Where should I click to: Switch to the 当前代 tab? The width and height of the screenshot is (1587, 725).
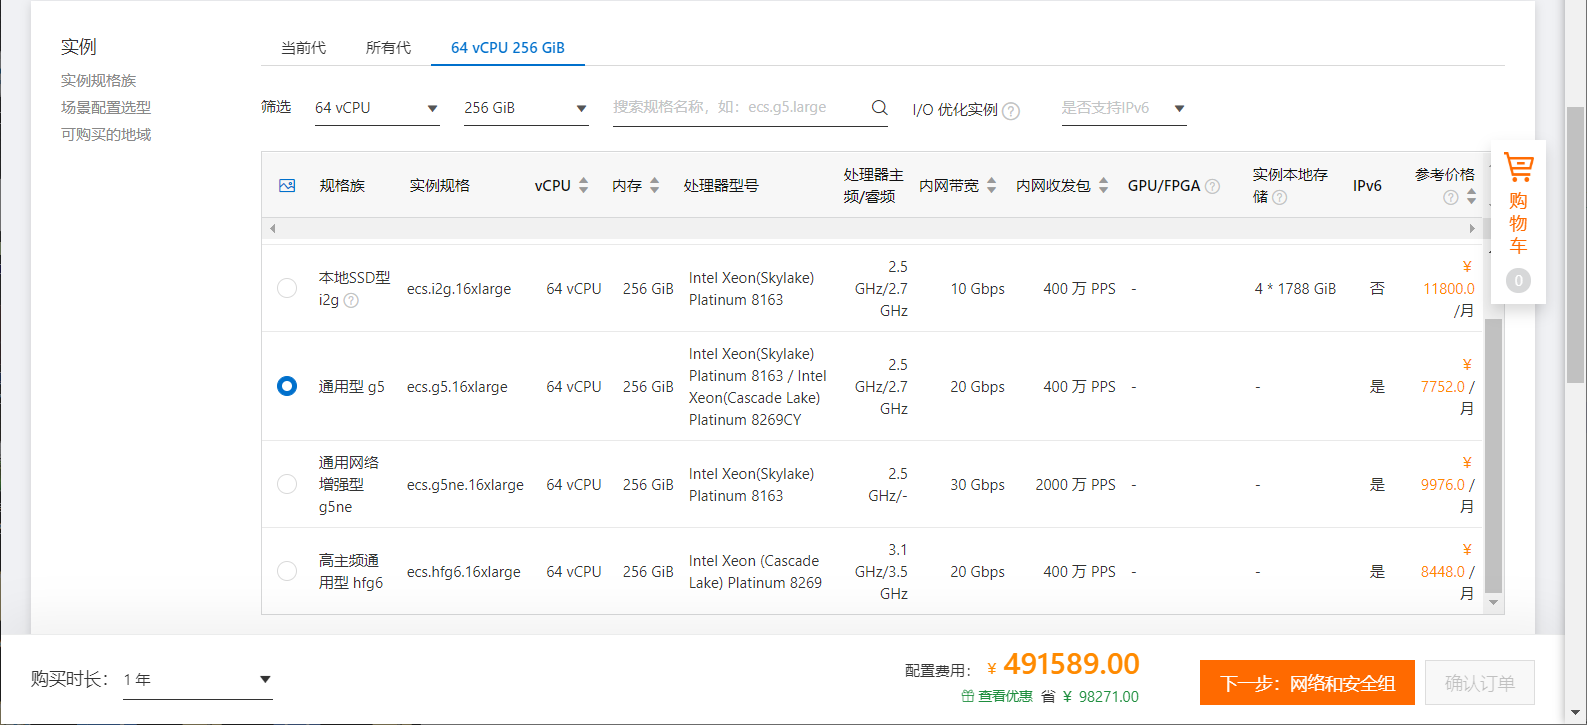click(x=303, y=47)
